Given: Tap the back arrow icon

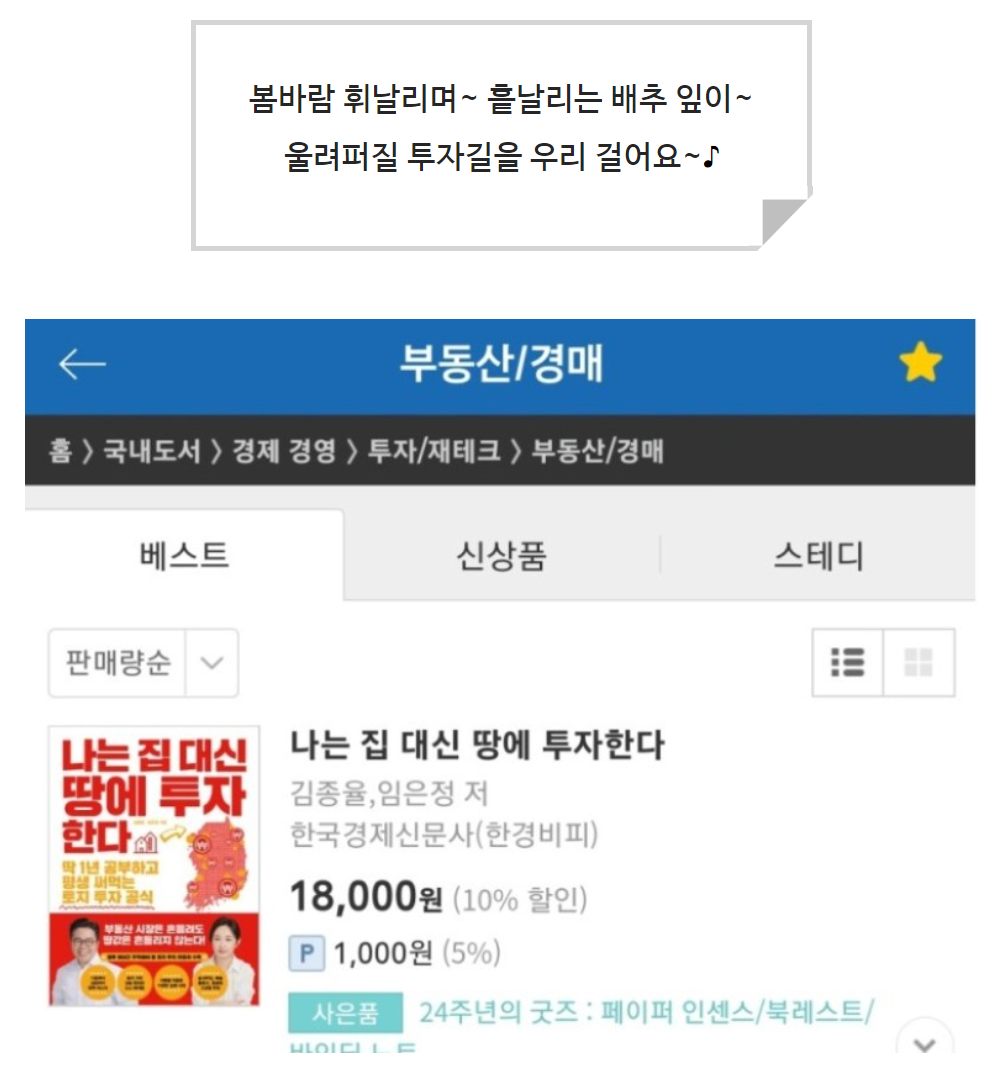Looking at the screenshot, I should click(82, 364).
